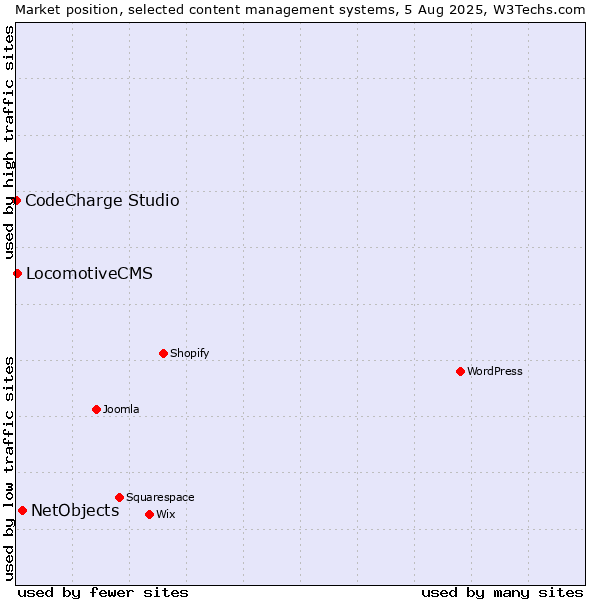Click the Joomla red data point

click(x=96, y=409)
